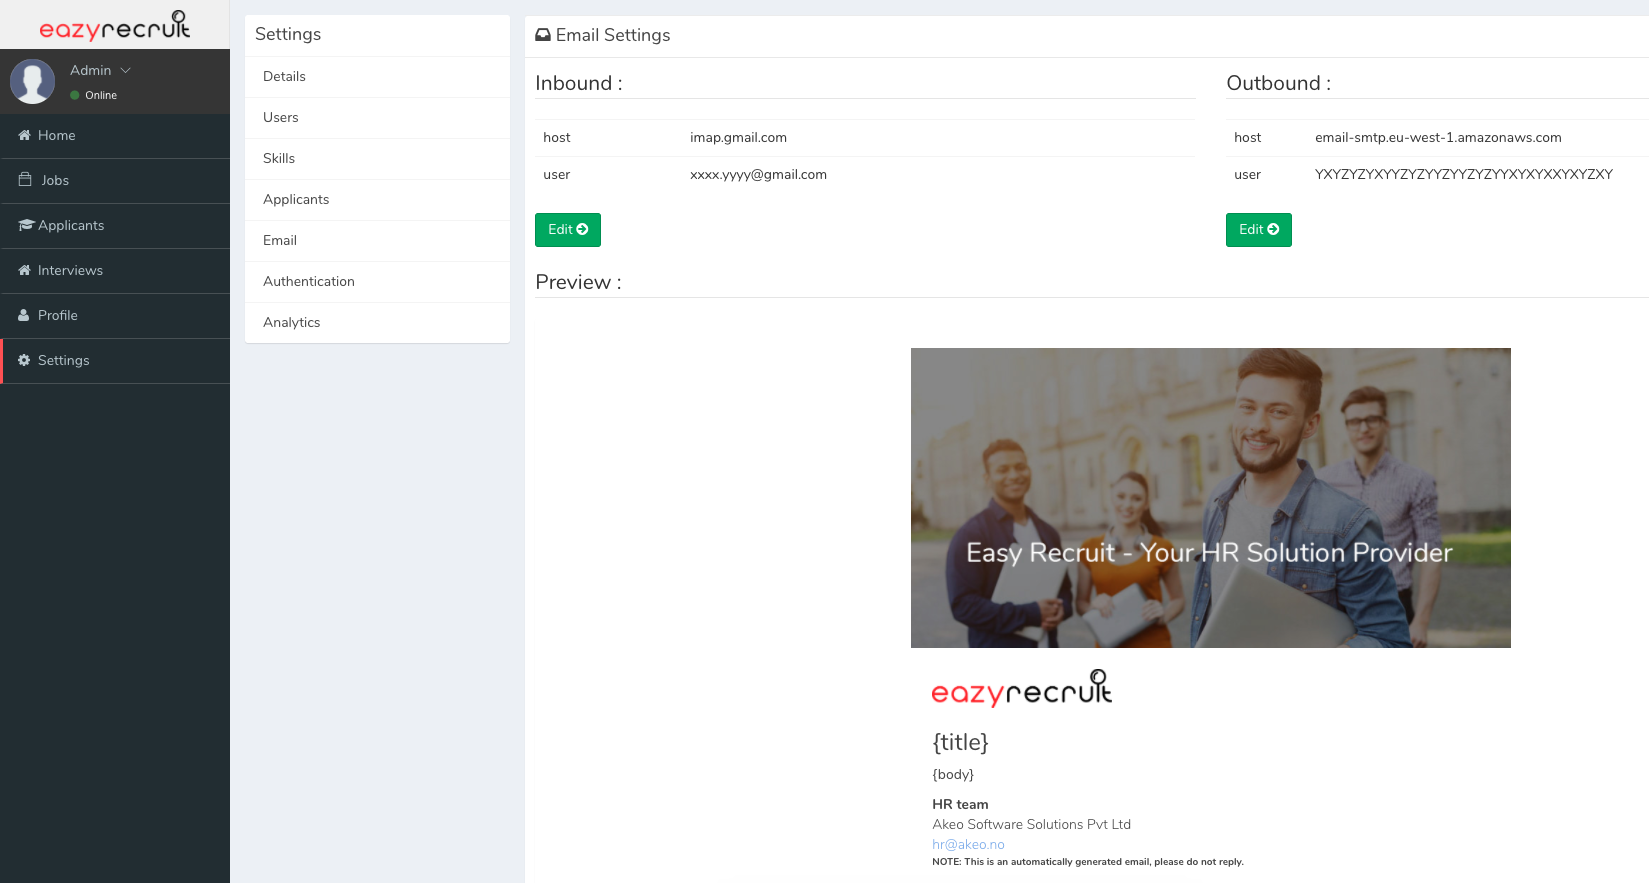Viewport: 1649px width, 883px height.
Task: Click the Email Settings inbox icon
Action: tap(543, 35)
